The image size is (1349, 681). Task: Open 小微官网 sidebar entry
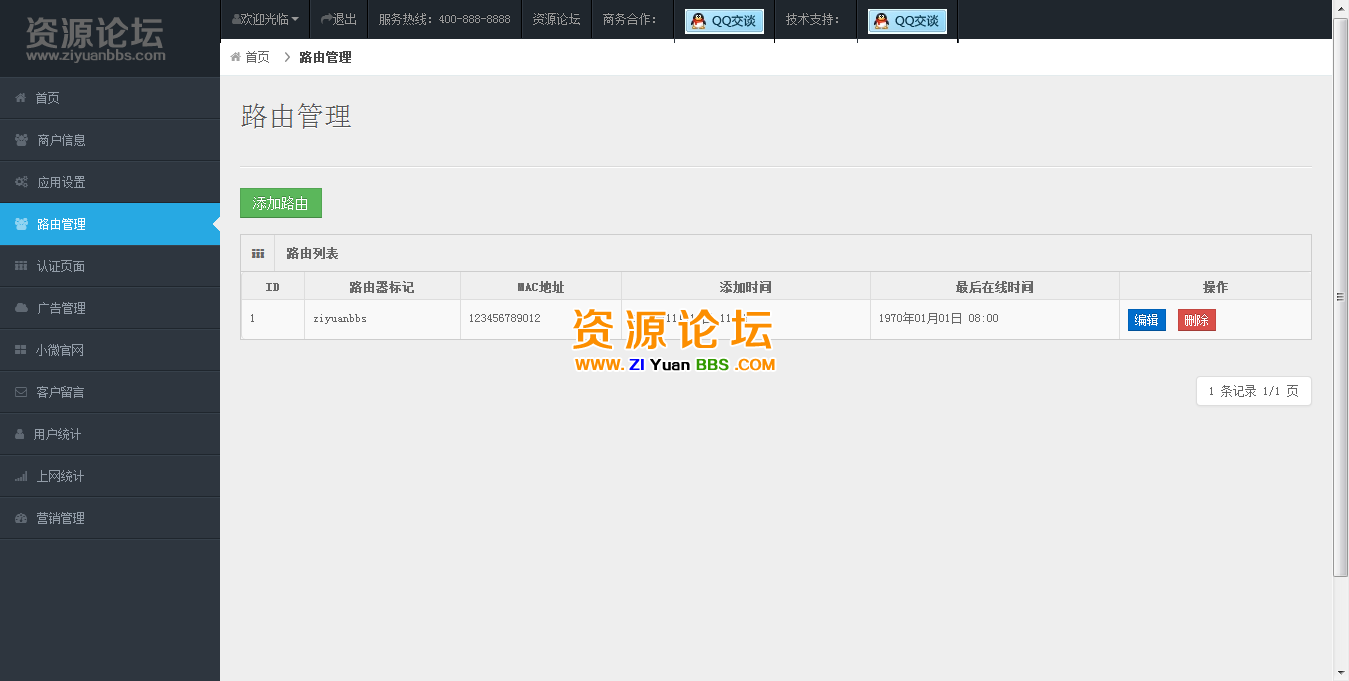[110, 350]
